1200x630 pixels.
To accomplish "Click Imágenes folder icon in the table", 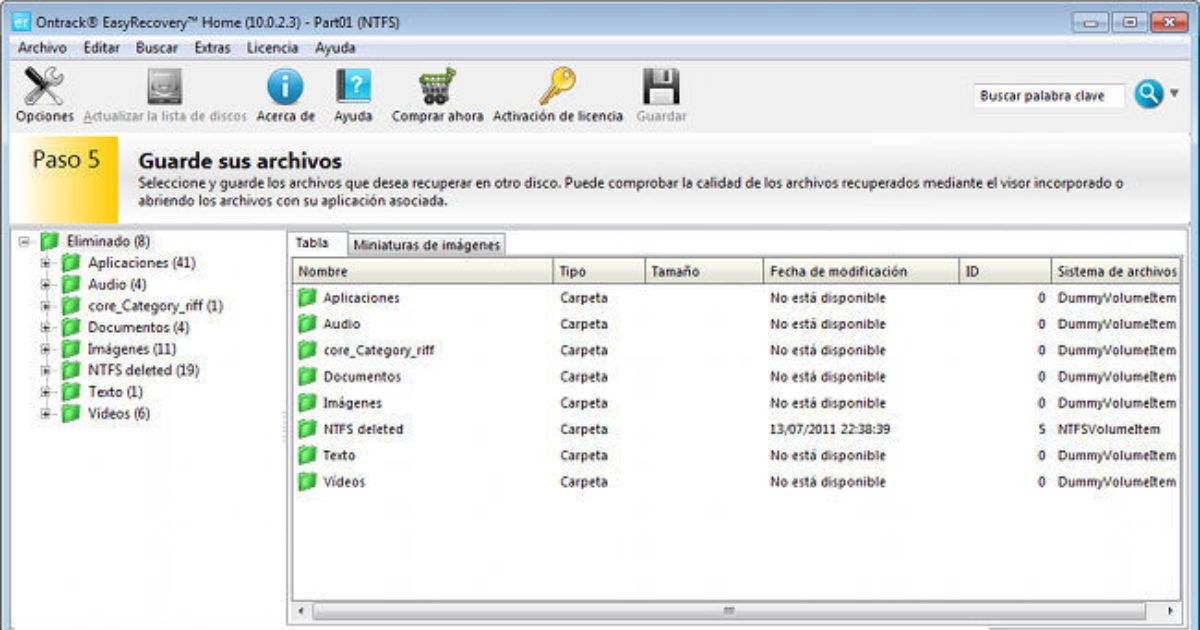I will [307, 403].
